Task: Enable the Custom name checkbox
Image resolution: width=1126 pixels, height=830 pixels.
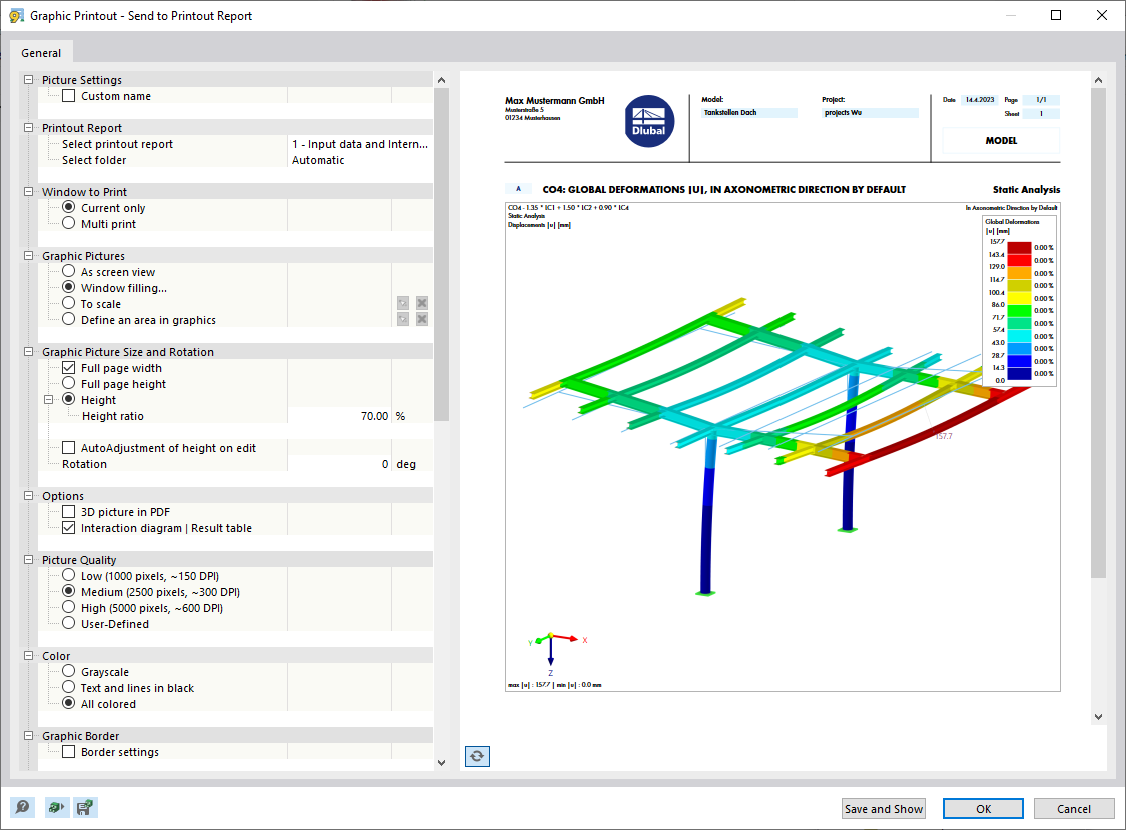Action: 68,96
